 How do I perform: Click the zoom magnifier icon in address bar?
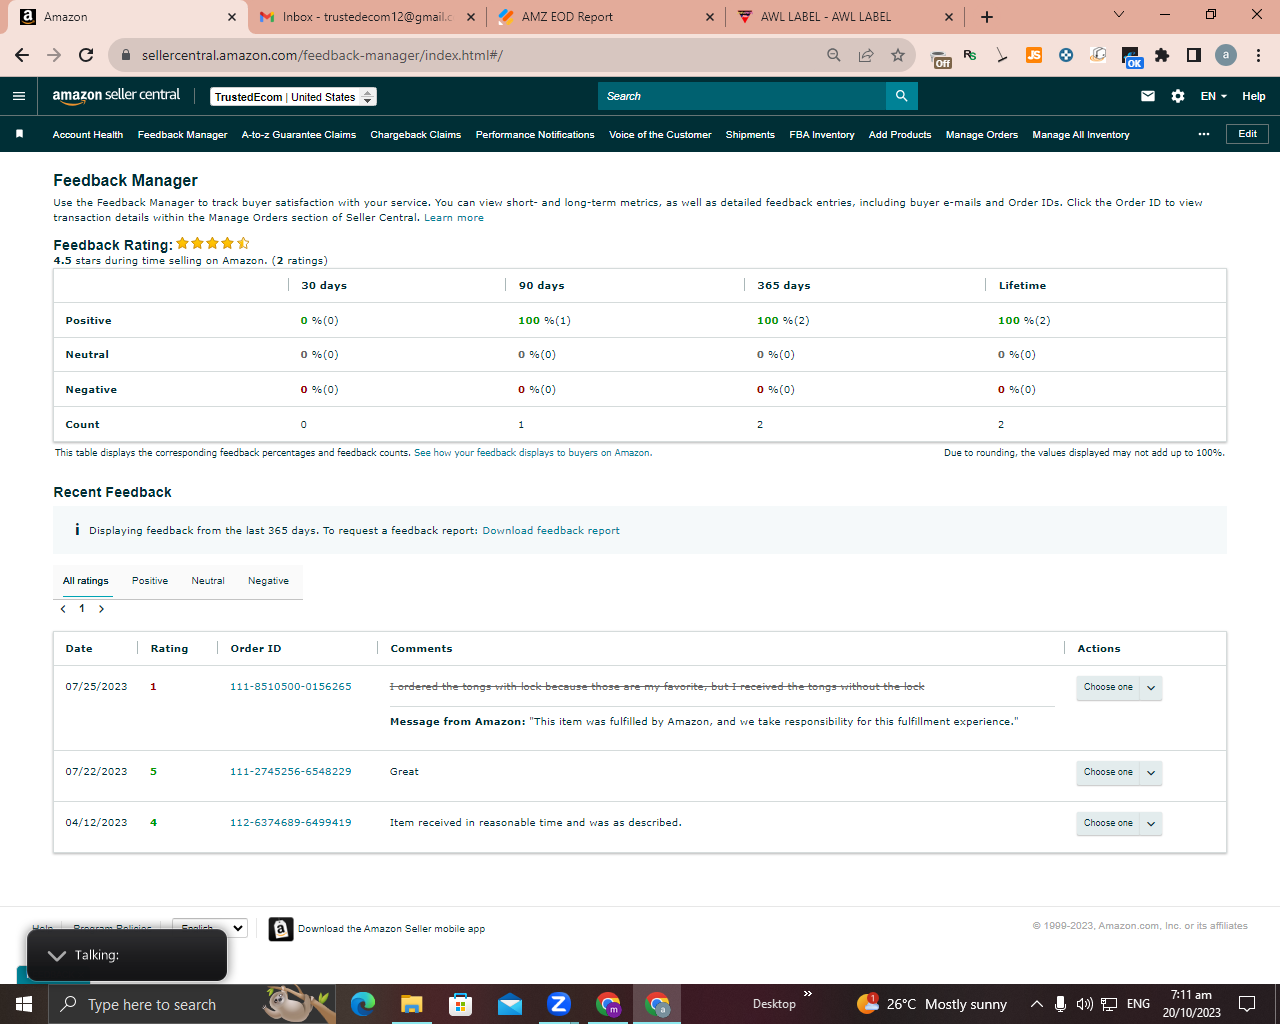pos(834,55)
